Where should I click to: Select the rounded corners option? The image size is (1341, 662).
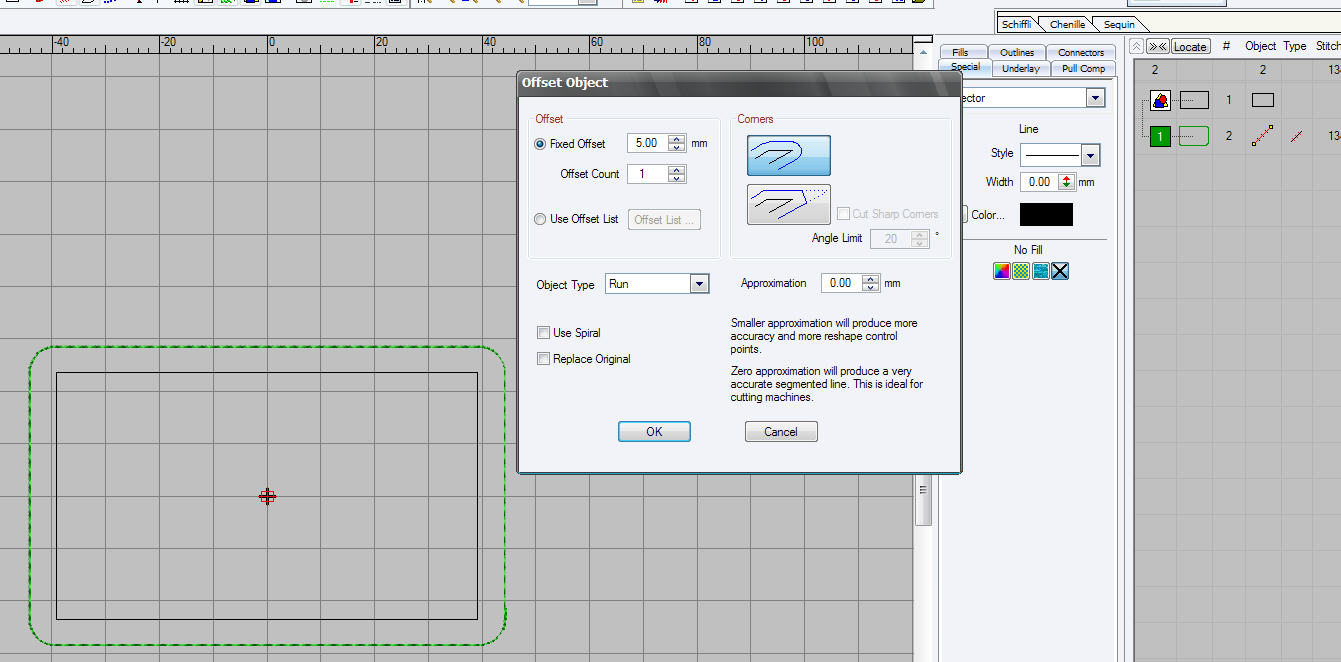[789, 155]
